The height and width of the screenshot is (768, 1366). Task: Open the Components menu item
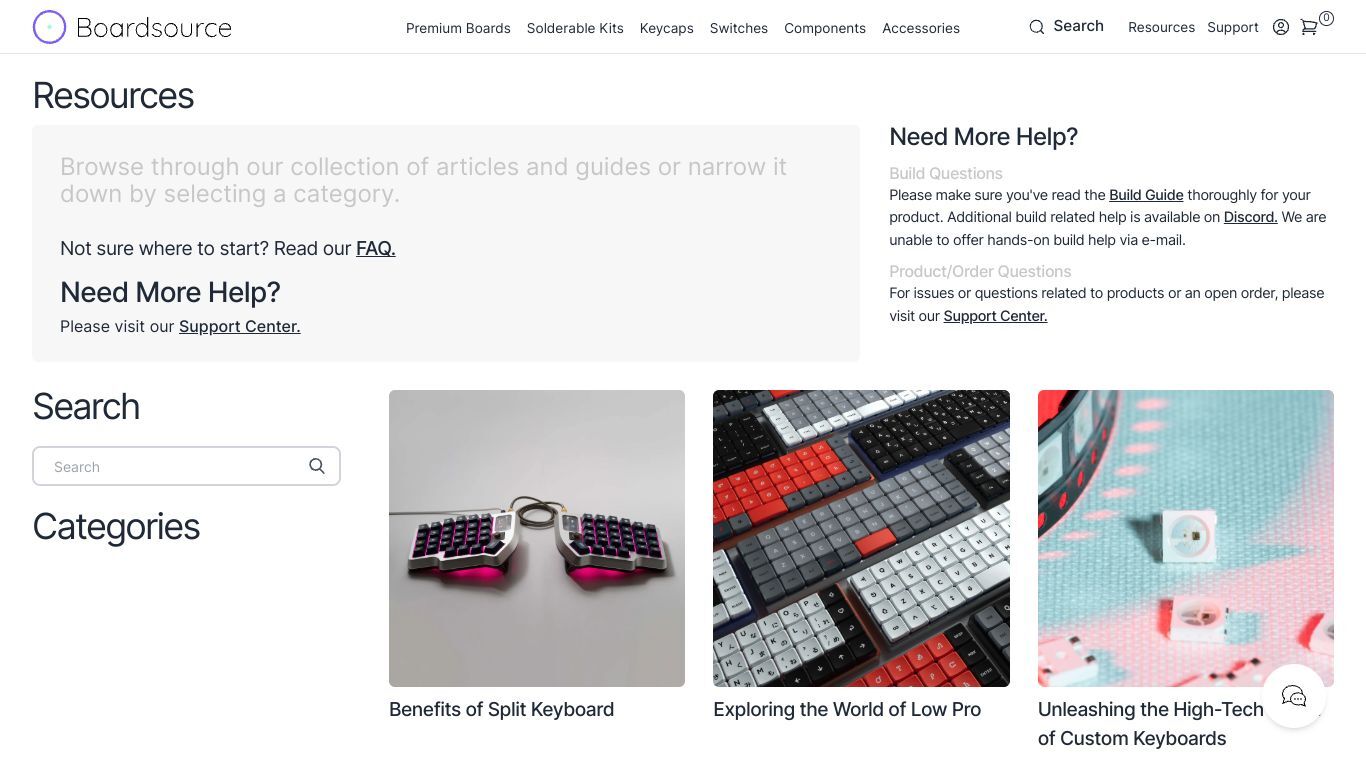tap(825, 28)
